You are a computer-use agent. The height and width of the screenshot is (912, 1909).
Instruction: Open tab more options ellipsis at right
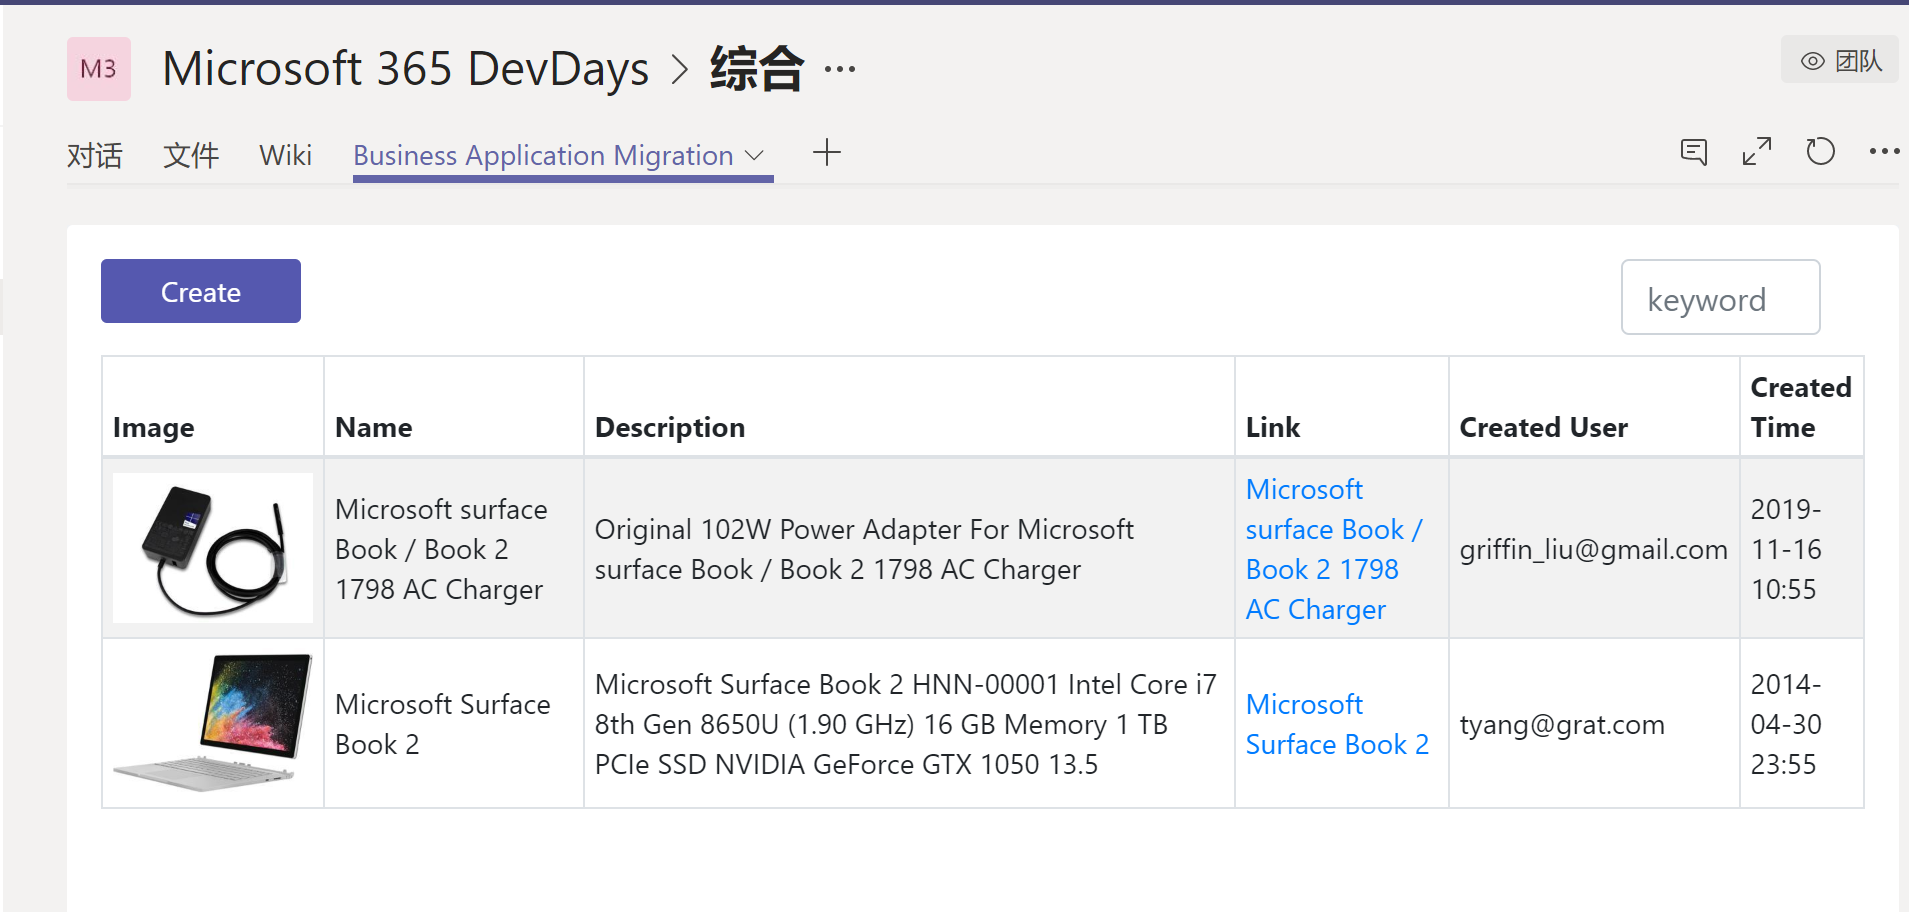(x=1885, y=152)
